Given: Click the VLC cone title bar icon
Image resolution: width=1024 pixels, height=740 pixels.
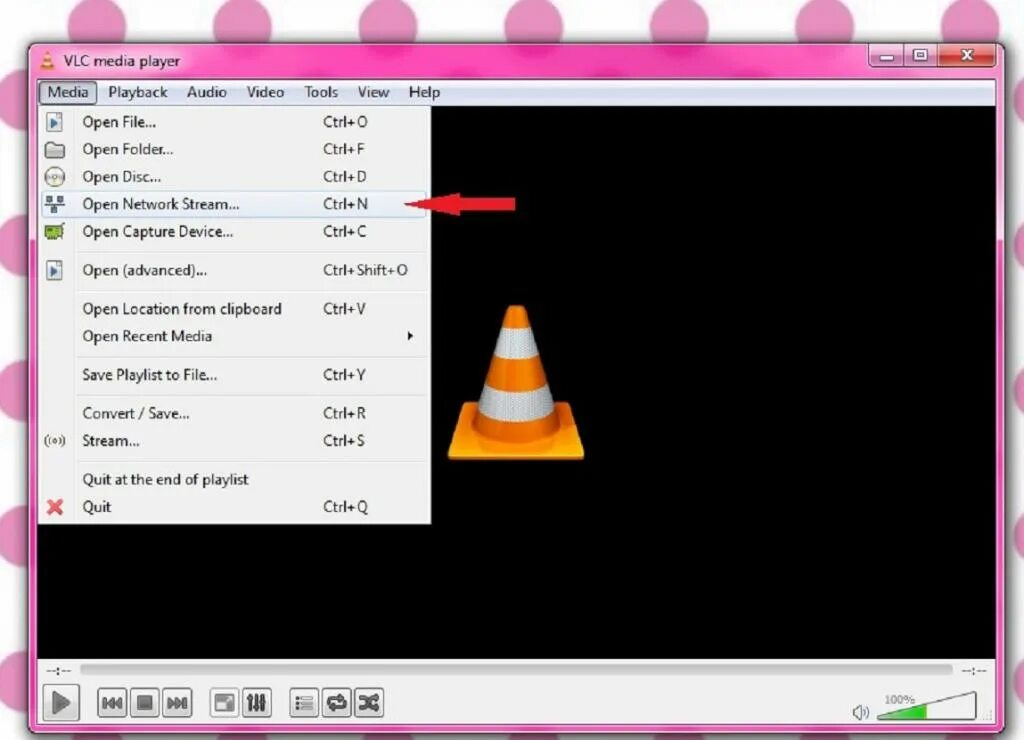Looking at the screenshot, I should tap(48, 60).
